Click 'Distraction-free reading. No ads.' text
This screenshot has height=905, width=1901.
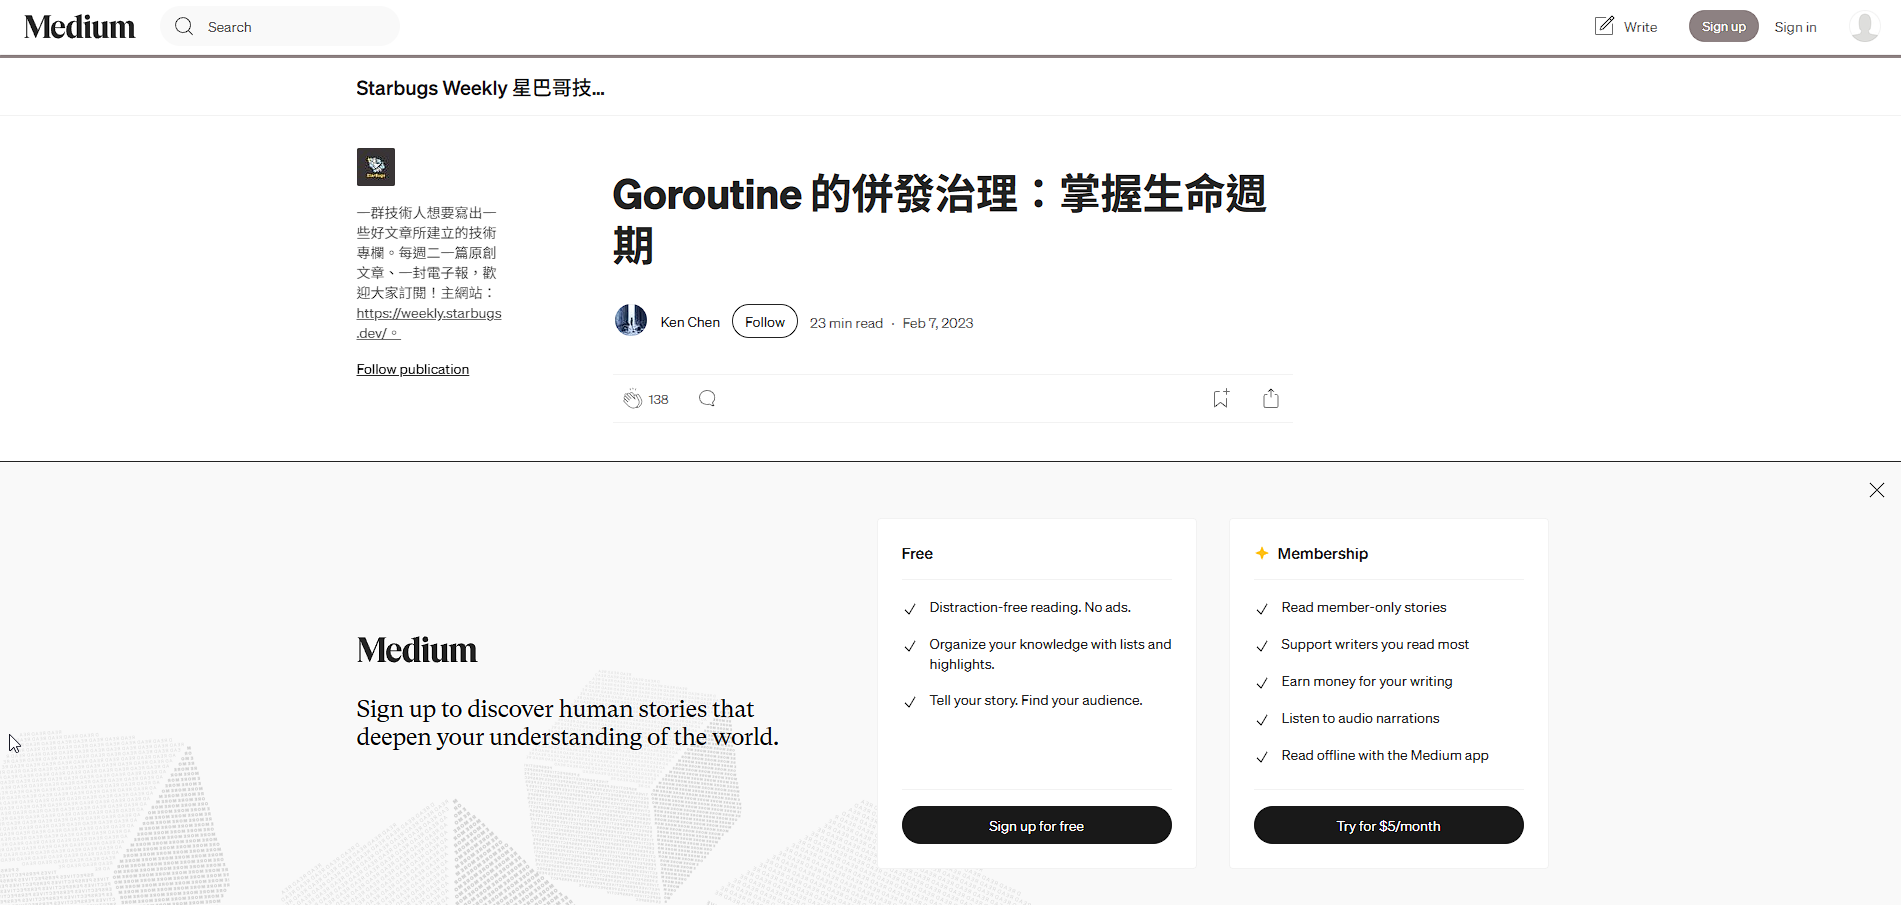pyautogui.click(x=1030, y=607)
